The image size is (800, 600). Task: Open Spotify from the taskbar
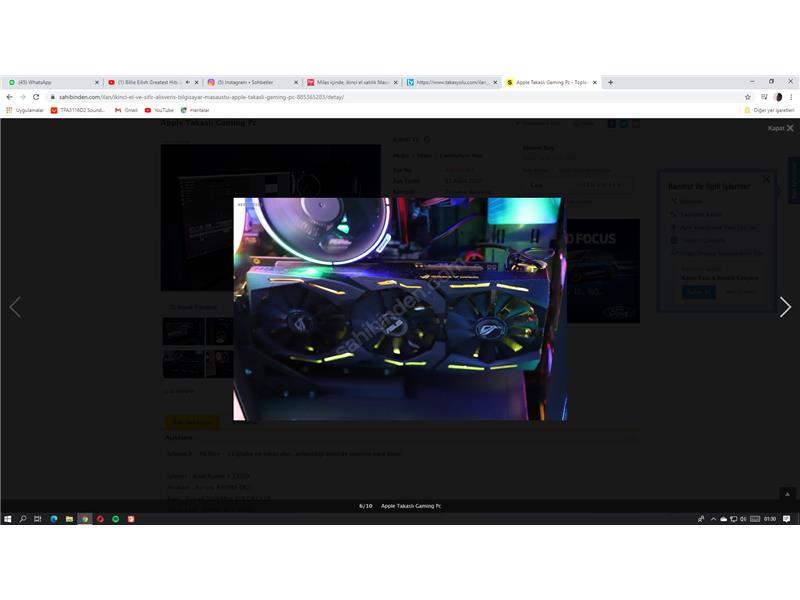pos(116,519)
